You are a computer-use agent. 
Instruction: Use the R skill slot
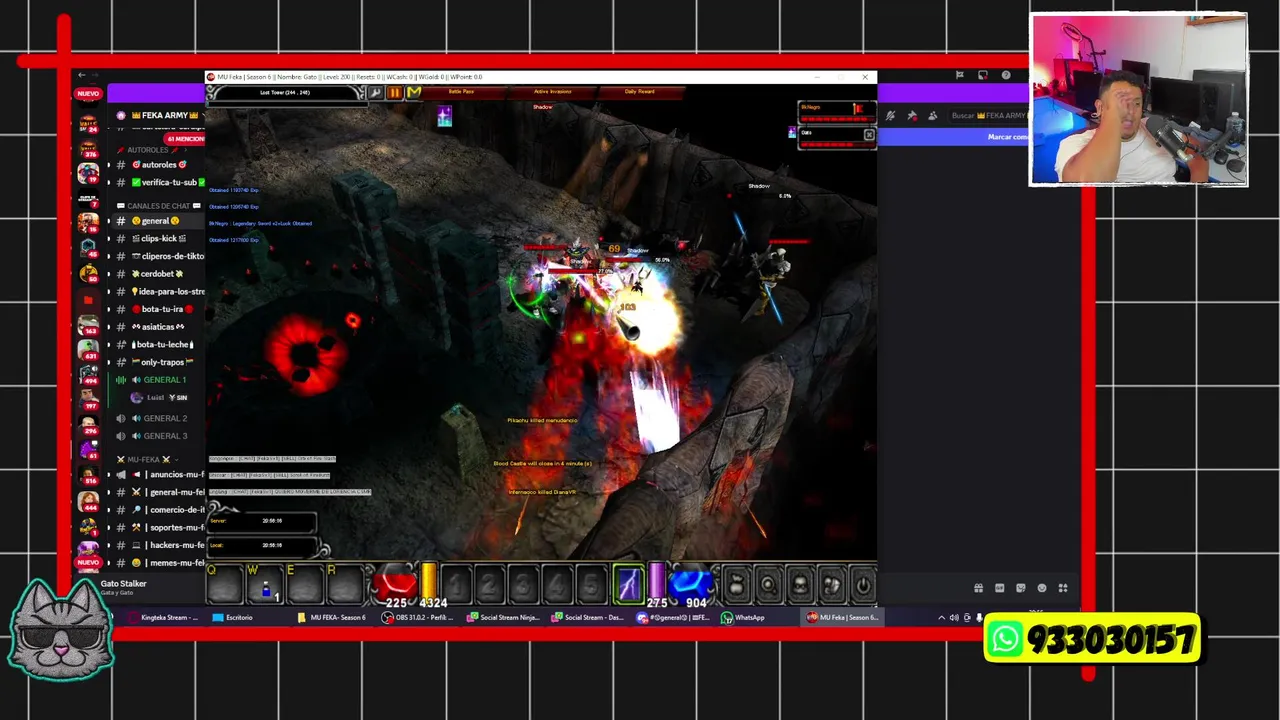tap(345, 584)
